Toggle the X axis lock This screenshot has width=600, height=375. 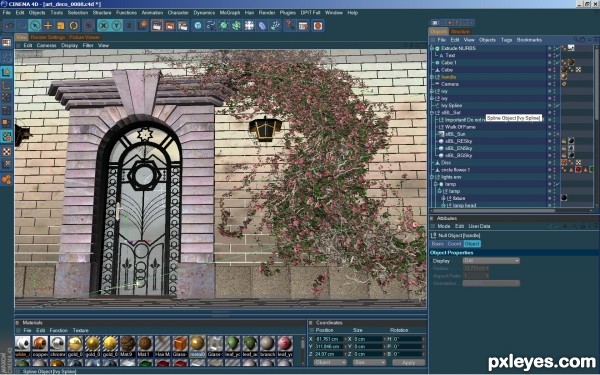(103, 26)
